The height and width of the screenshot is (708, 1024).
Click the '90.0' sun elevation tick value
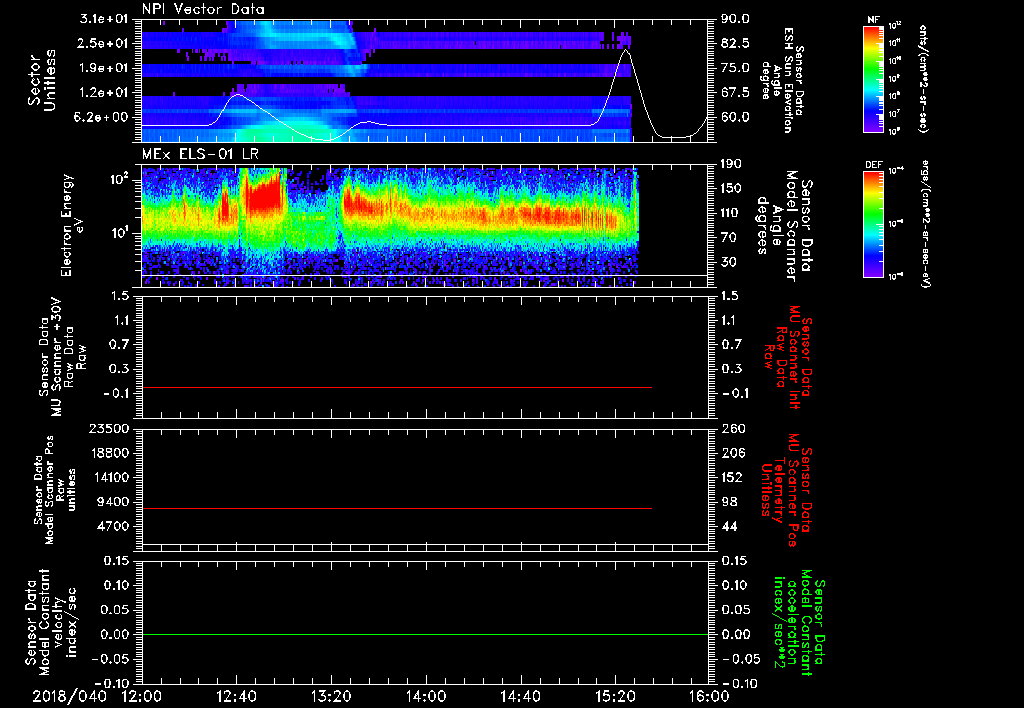click(735, 19)
